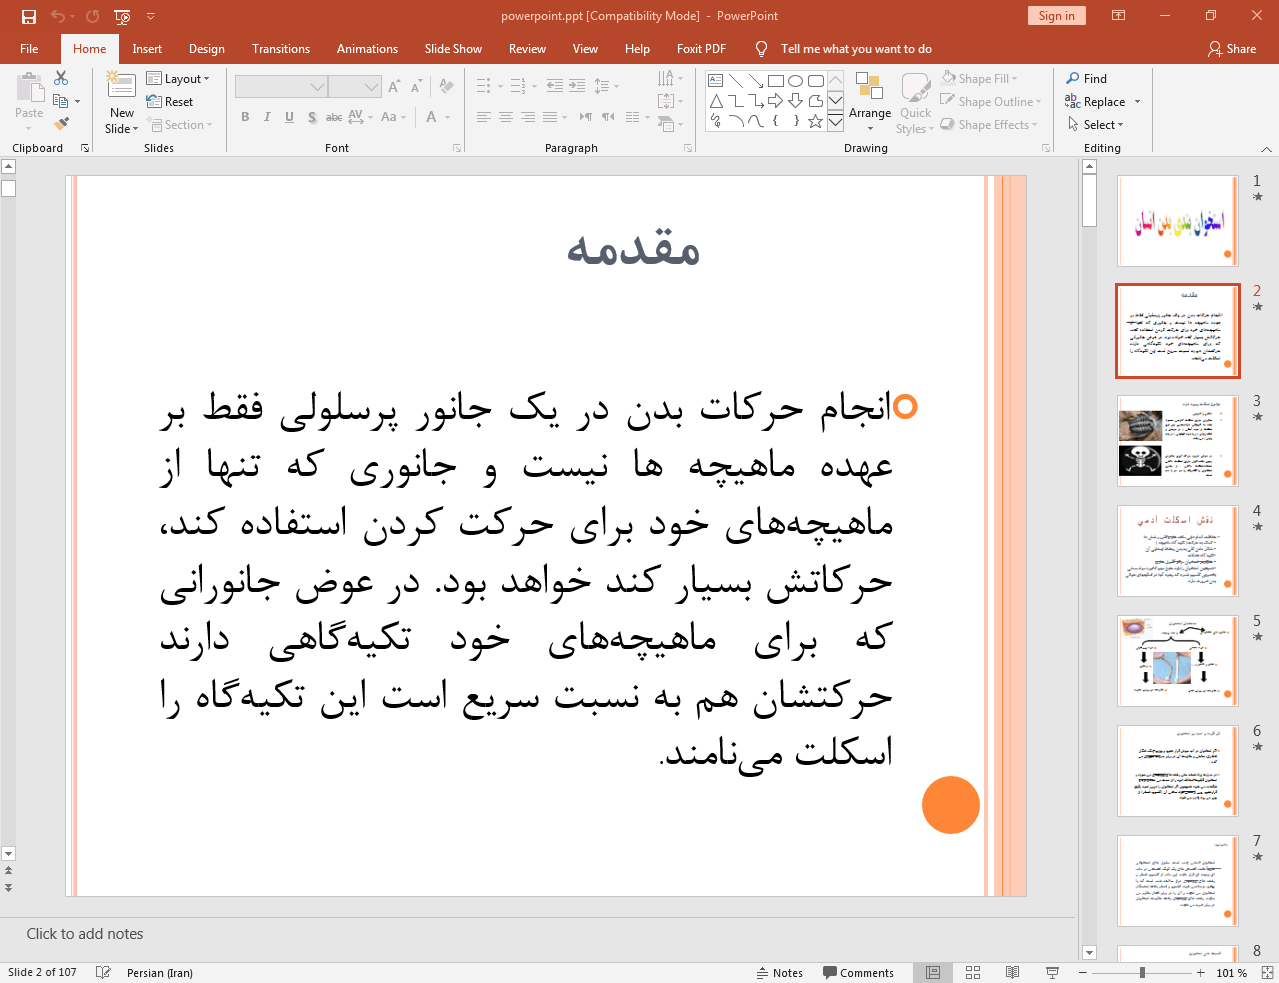
Task: Toggle Center paragraph alignment
Action: [x=506, y=117]
